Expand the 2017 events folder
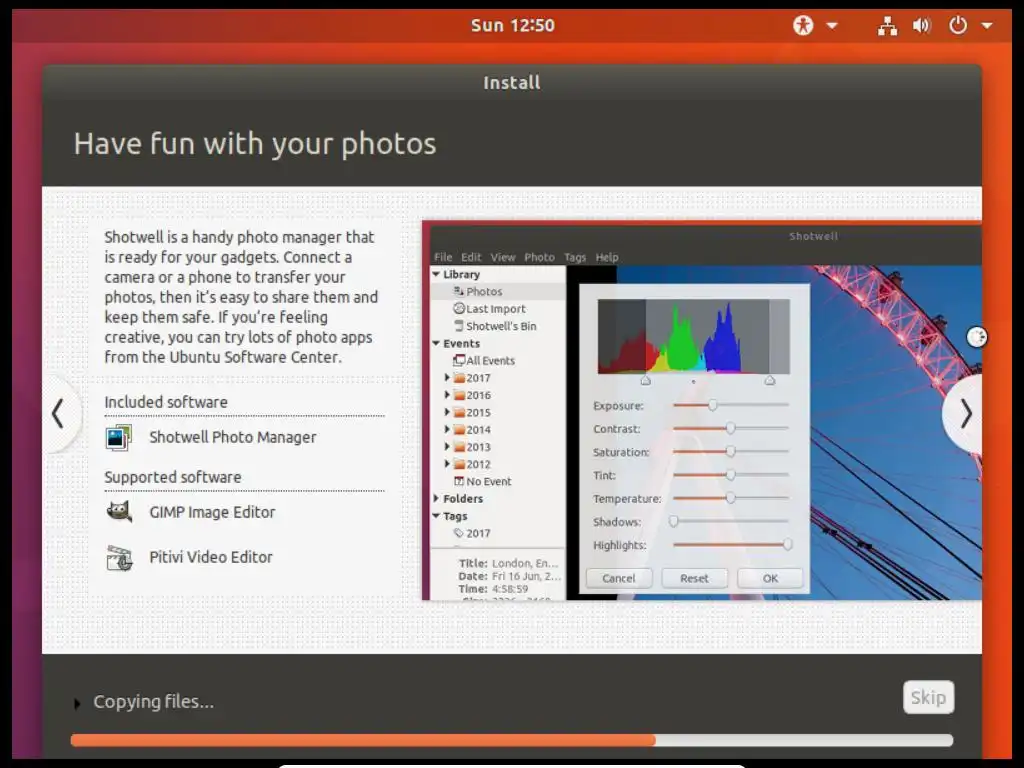The width and height of the screenshot is (1024, 768). [x=447, y=377]
